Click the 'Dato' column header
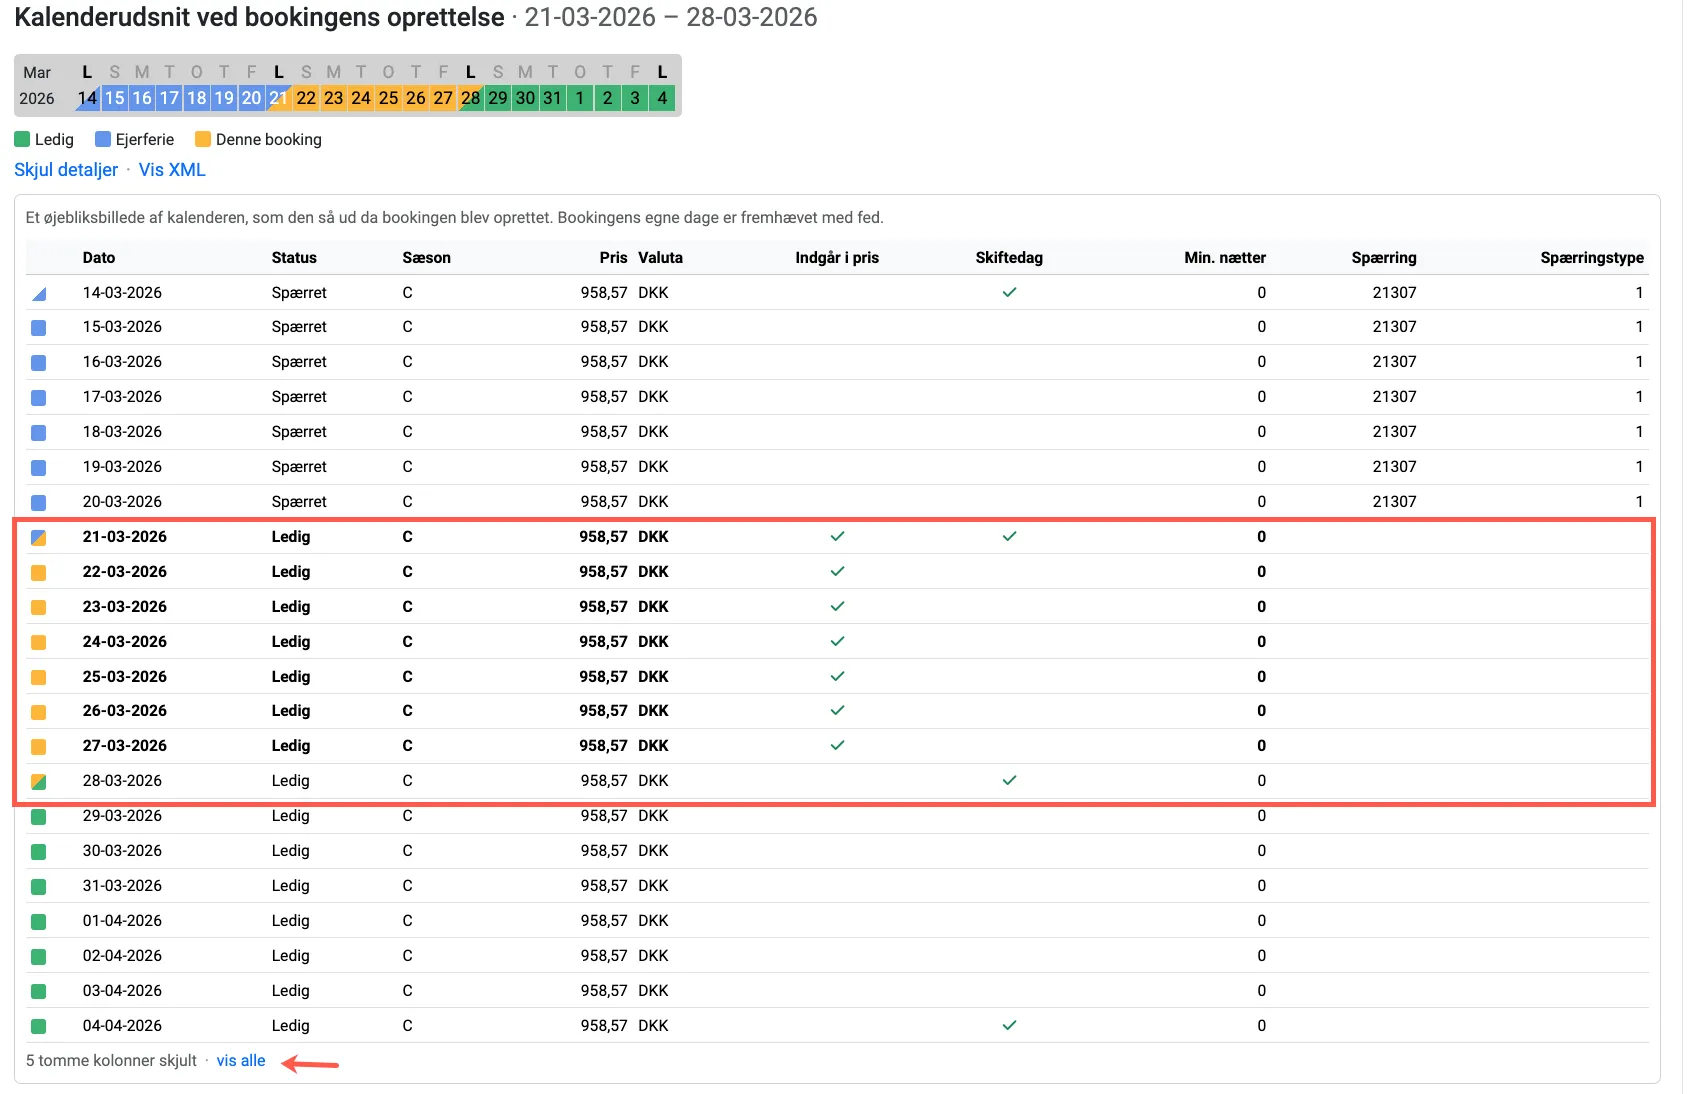 (99, 257)
